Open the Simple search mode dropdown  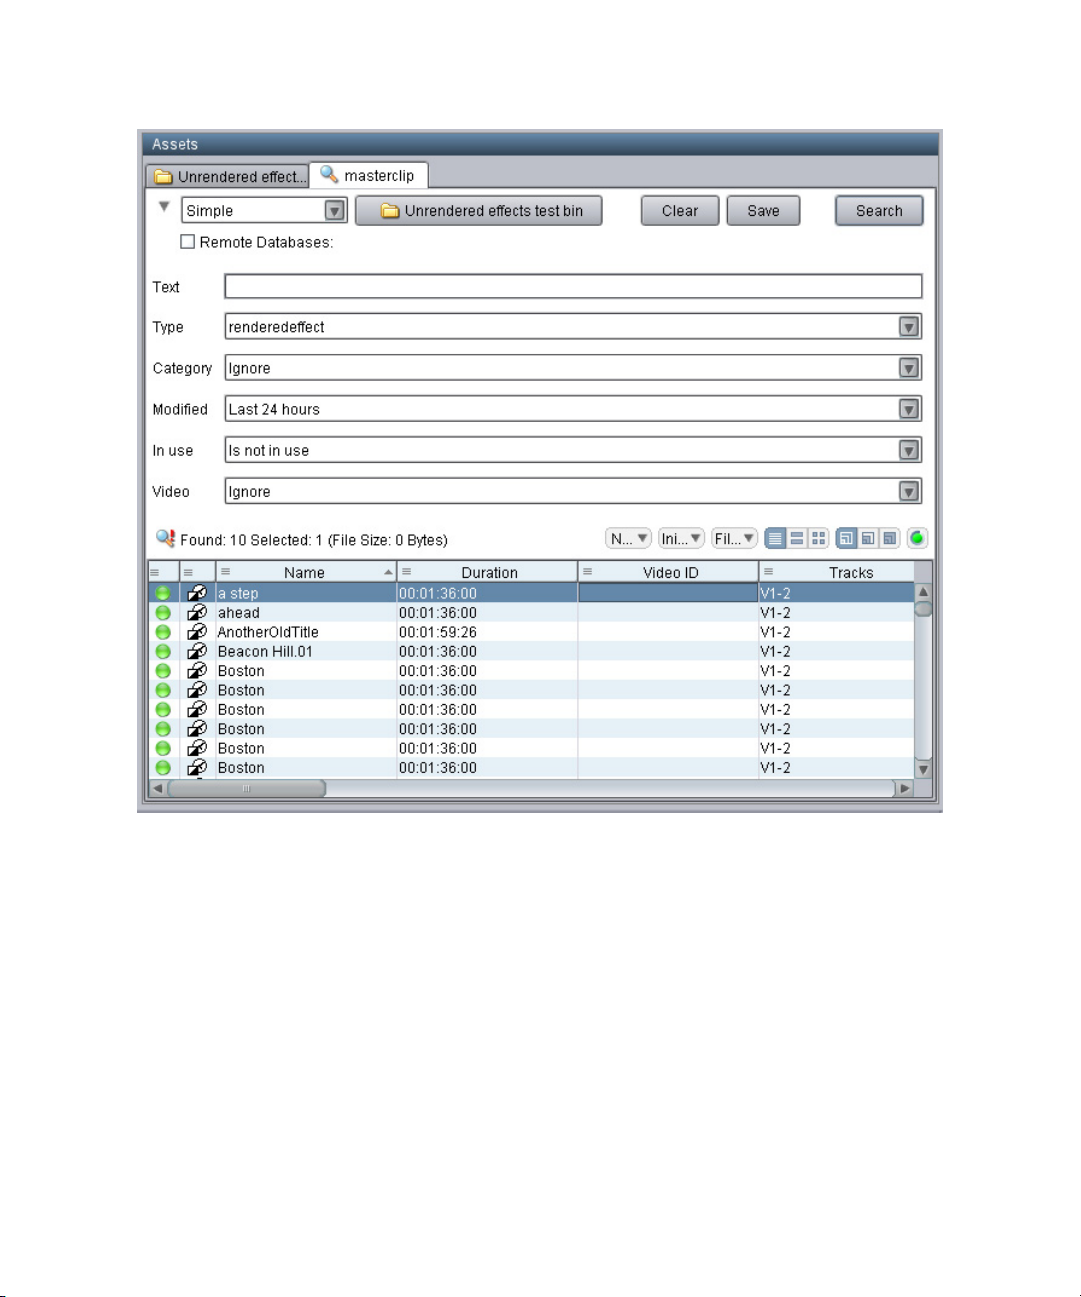264,210
